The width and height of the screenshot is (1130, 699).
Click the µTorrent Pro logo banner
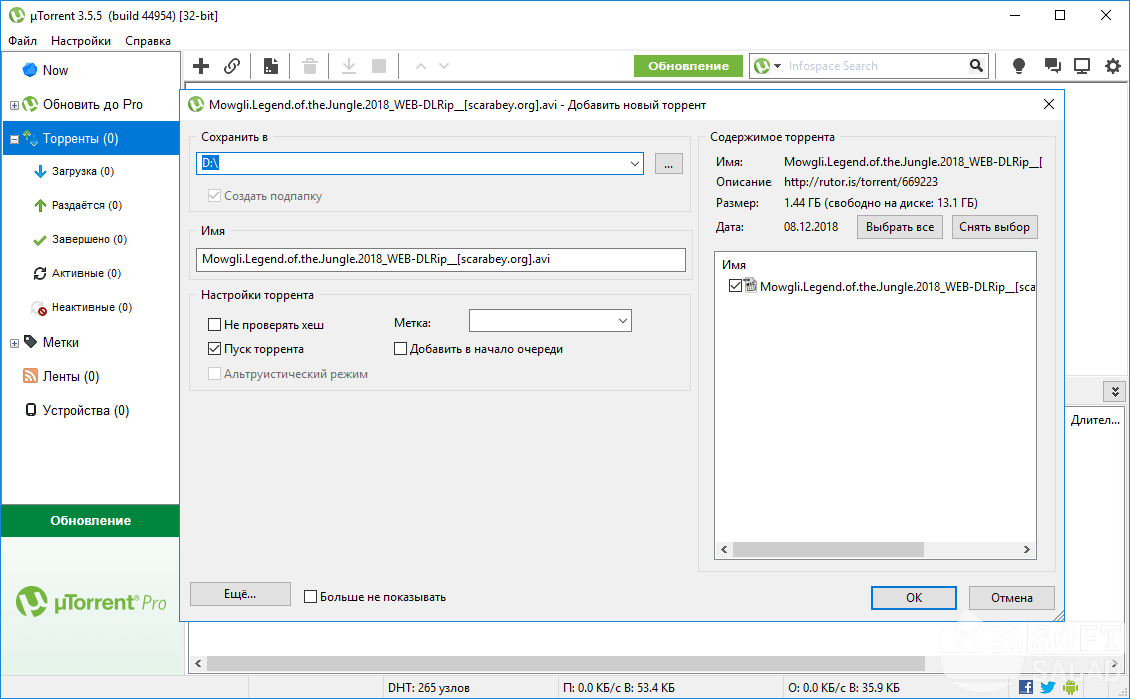pos(91,602)
